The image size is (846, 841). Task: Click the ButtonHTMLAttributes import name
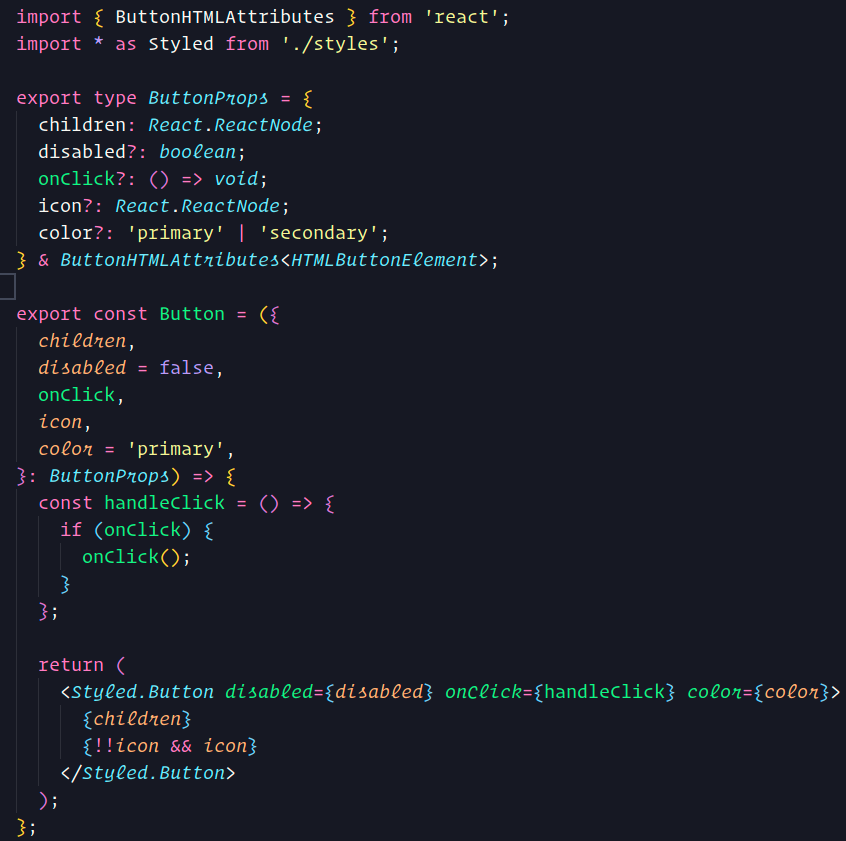[x=224, y=17]
